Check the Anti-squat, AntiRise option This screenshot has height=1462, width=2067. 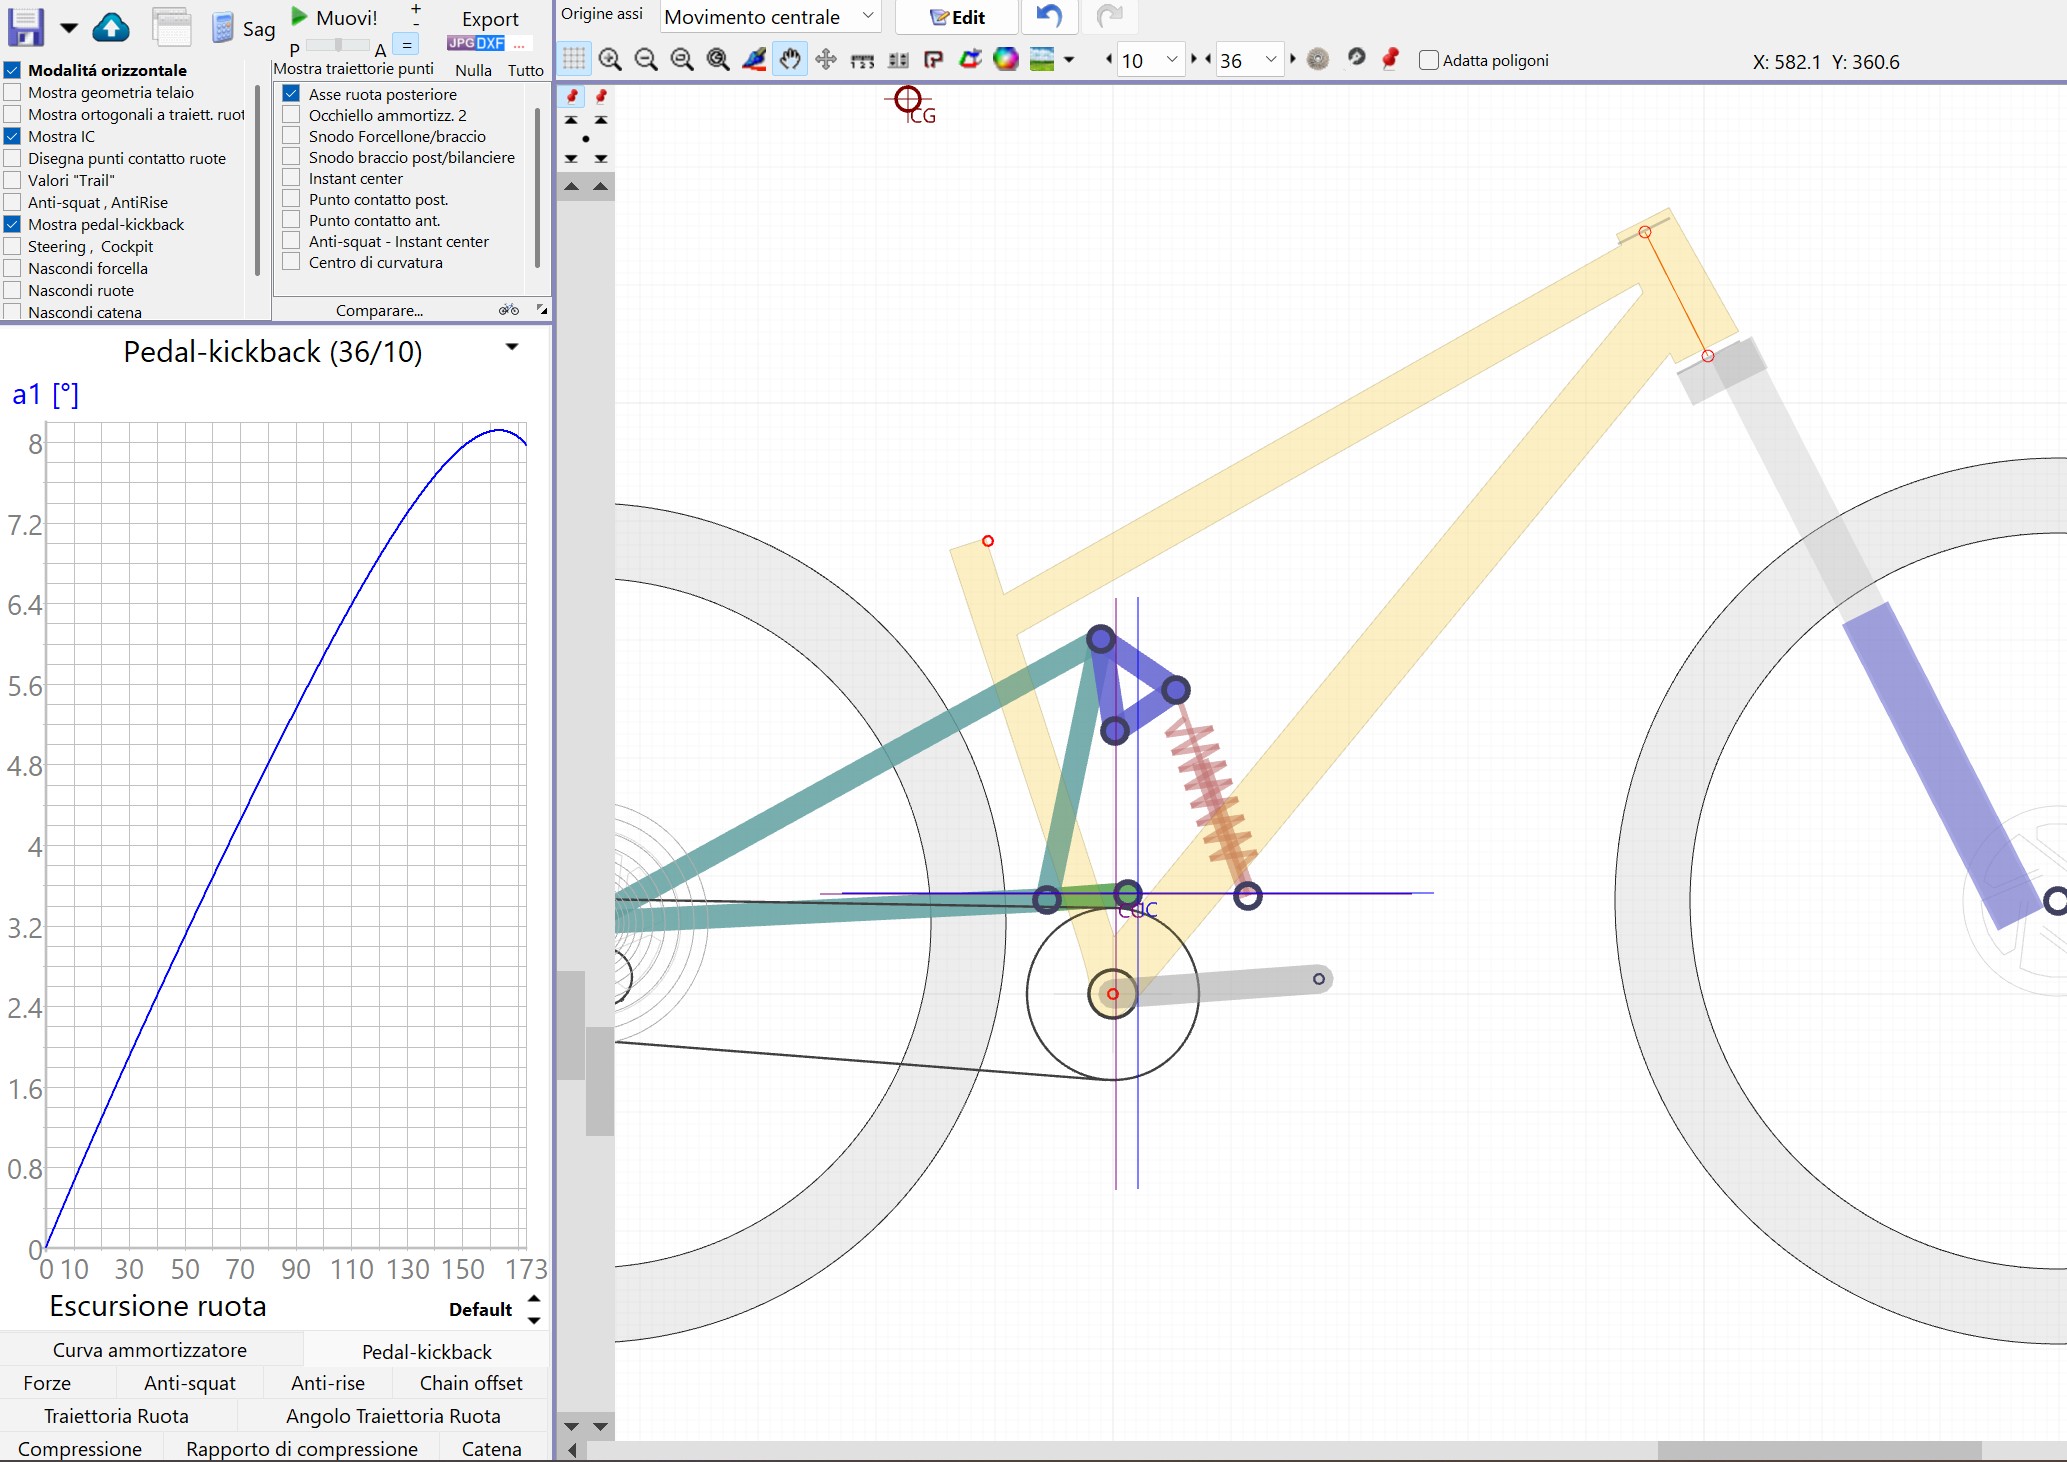click(13, 202)
